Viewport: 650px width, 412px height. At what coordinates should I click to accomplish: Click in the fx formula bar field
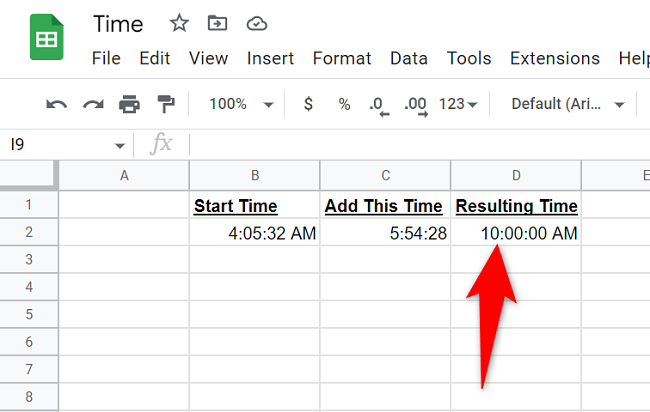(x=420, y=144)
